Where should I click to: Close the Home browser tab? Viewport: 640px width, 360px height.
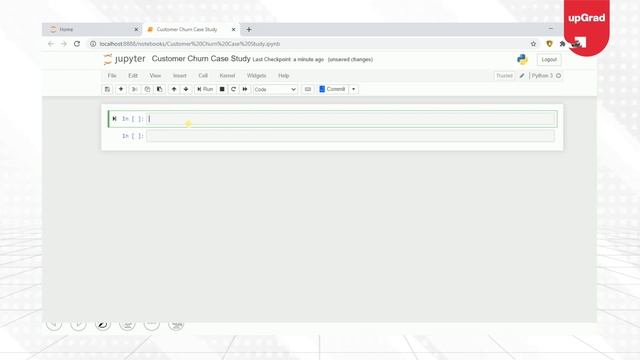click(136, 29)
